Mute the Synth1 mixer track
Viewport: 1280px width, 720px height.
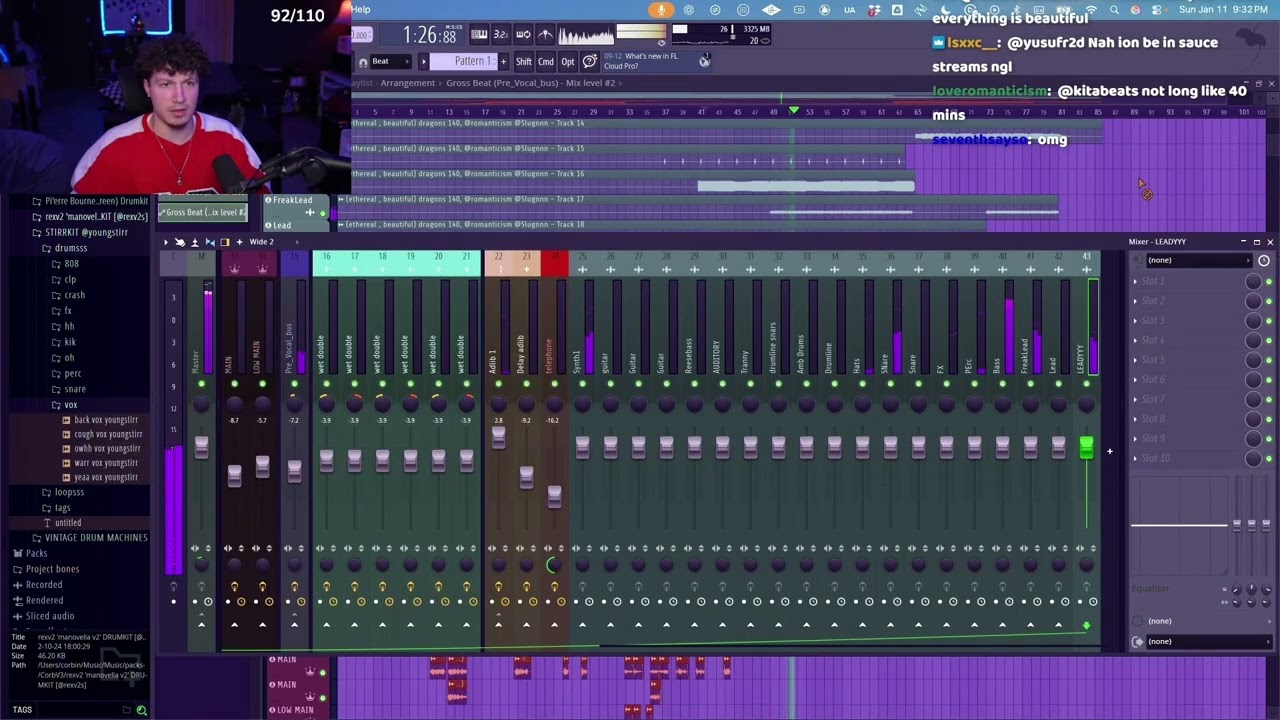pos(582,384)
